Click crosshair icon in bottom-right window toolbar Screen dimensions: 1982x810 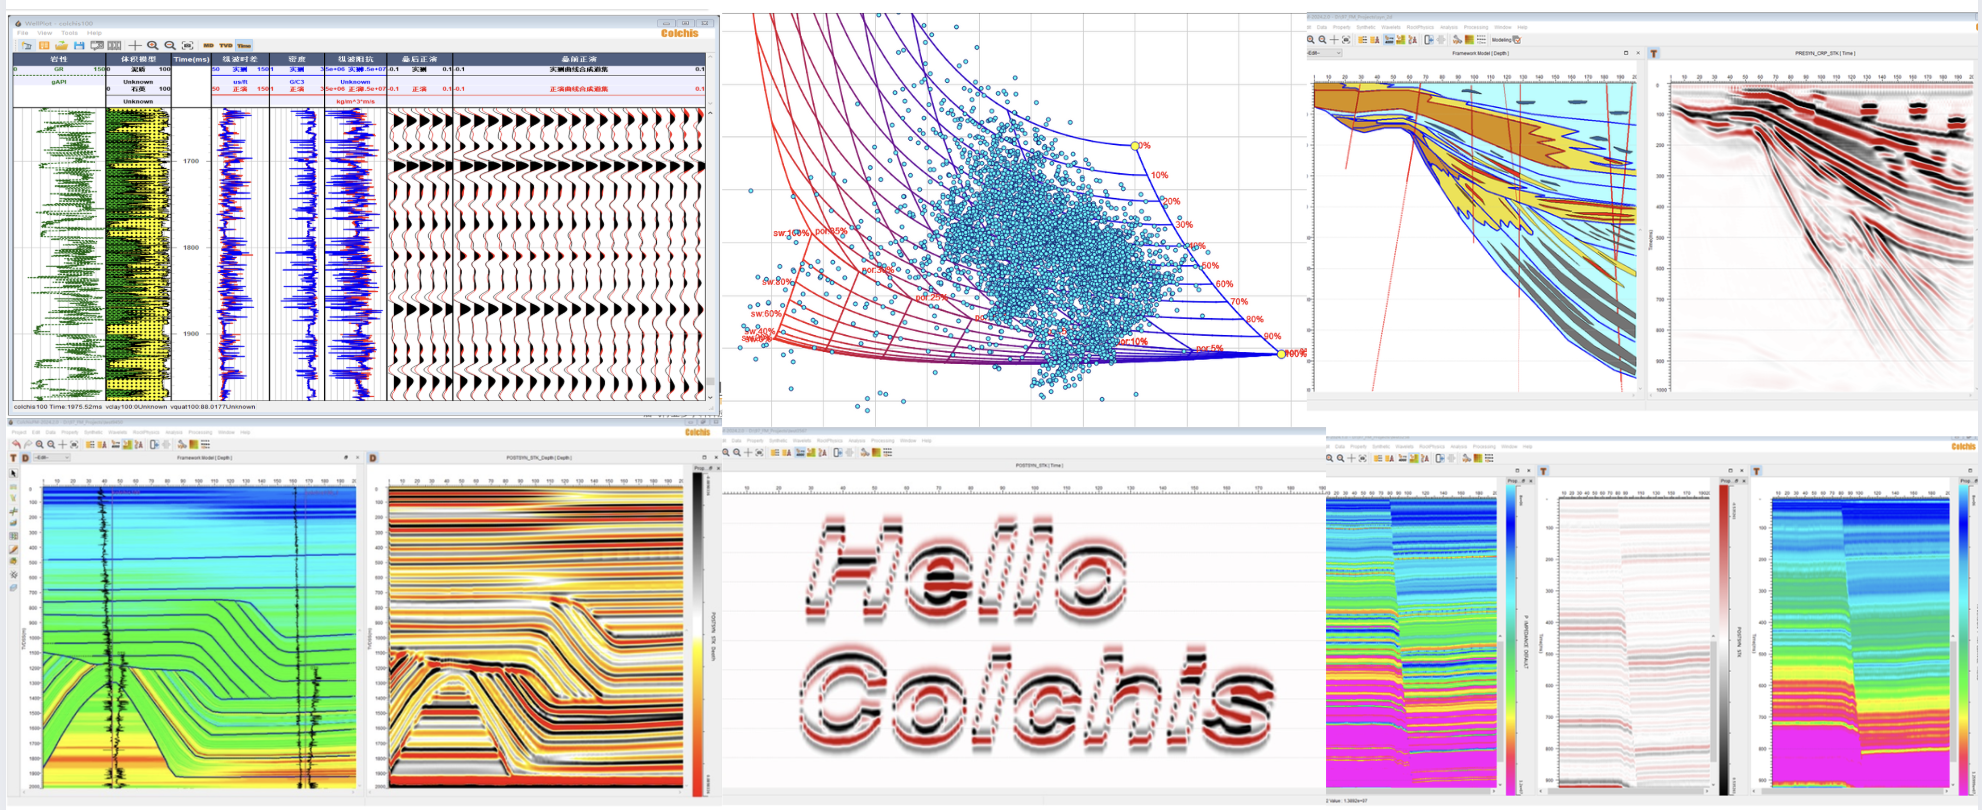pyautogui.click(x=1352, y=458)
